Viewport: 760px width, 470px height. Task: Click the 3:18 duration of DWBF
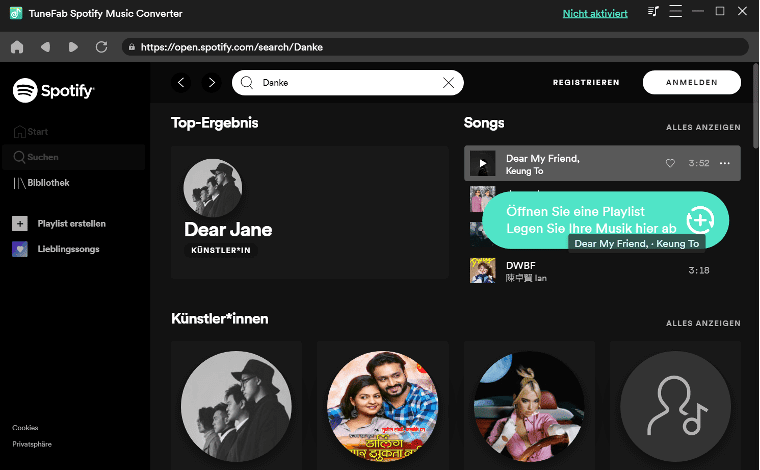point(699,270)
